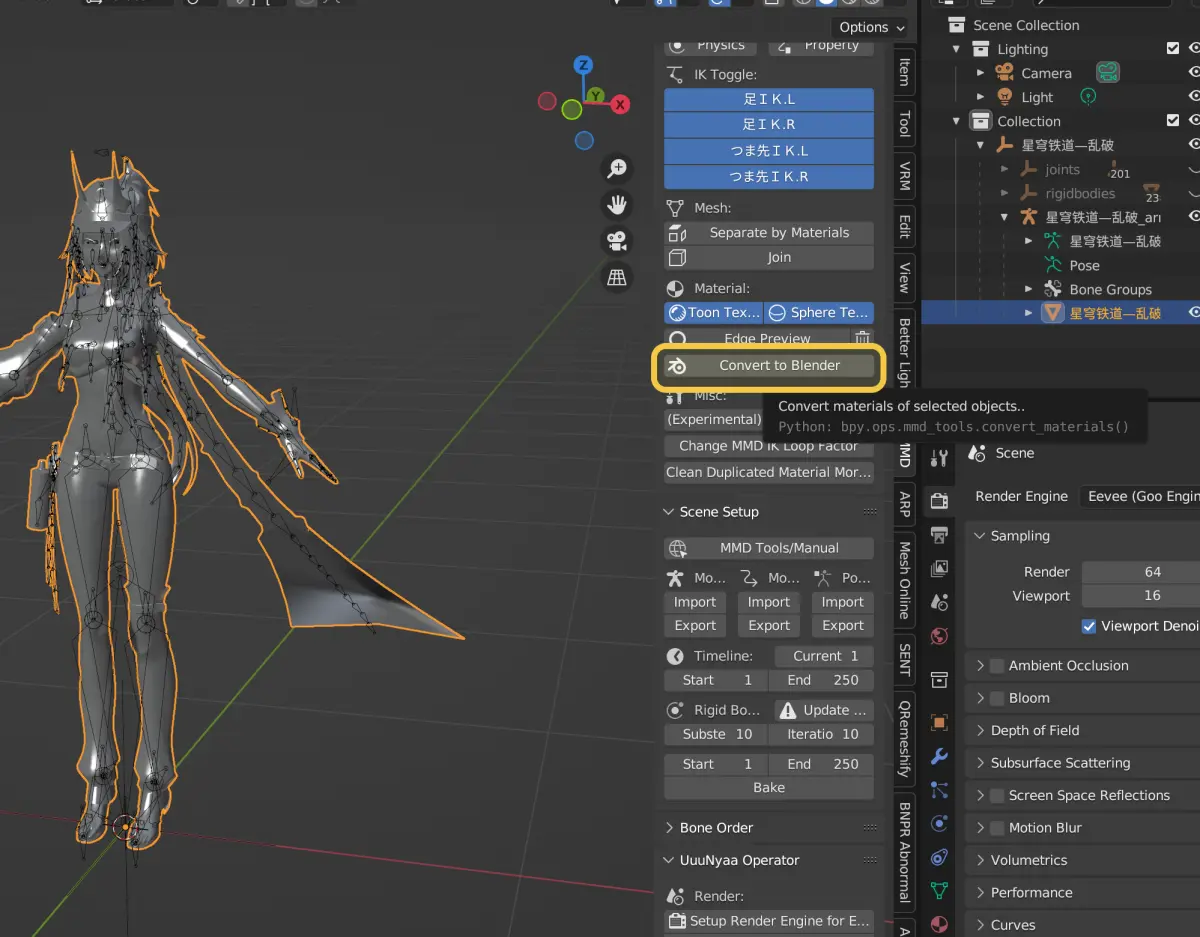Screen dimensions: 1200x937
Task: Toggle camera view with the camera icon
Action: [x=617, y=241]
